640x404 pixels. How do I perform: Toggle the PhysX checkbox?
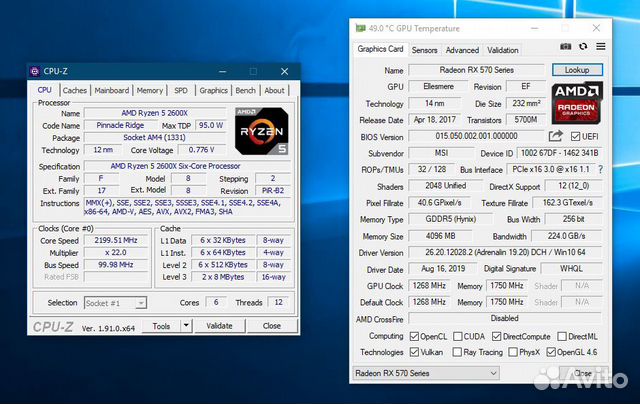[x=513, y=352]
